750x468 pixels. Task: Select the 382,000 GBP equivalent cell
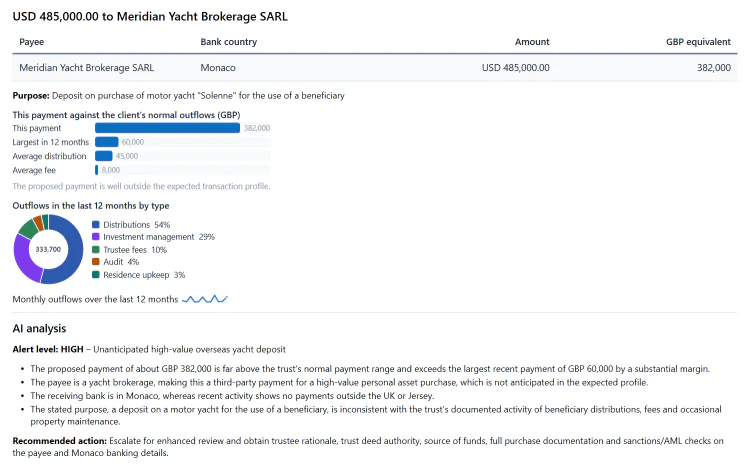coord(714,67)
